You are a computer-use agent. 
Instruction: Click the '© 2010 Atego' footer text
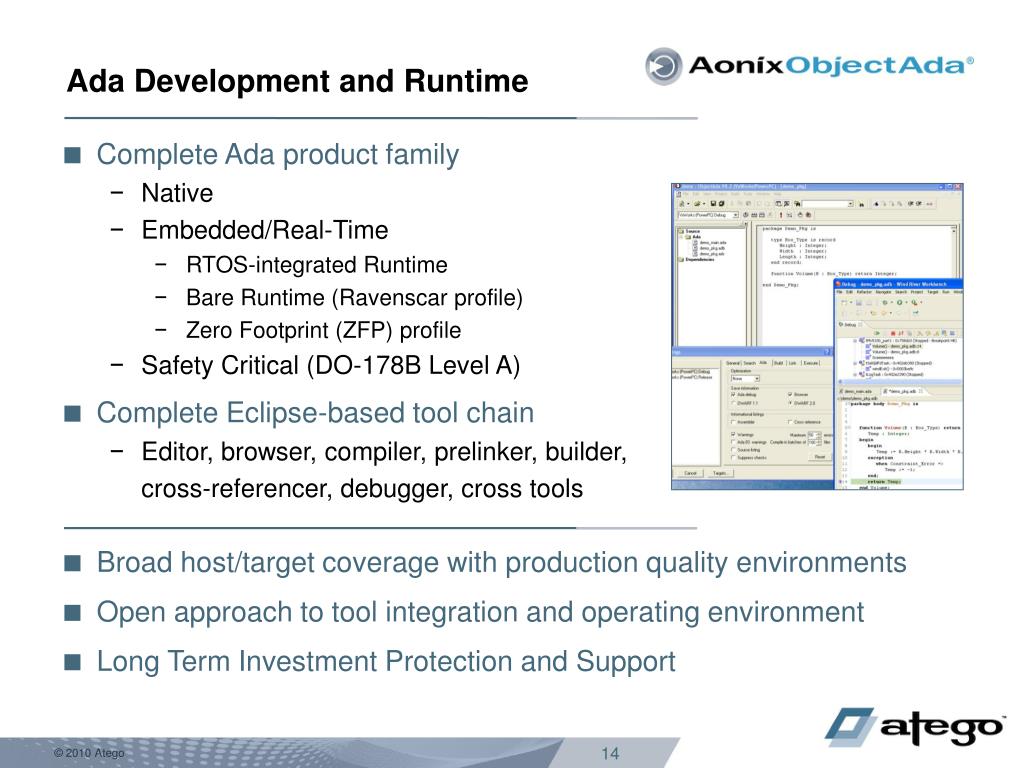click(89, 753)
